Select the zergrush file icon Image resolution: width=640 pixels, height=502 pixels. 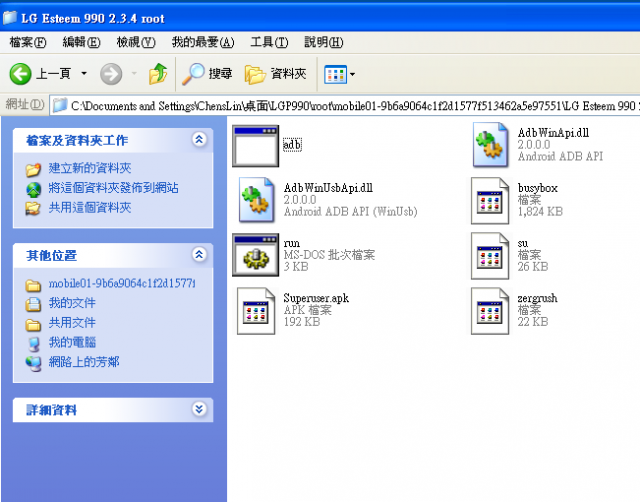[490, 311]
